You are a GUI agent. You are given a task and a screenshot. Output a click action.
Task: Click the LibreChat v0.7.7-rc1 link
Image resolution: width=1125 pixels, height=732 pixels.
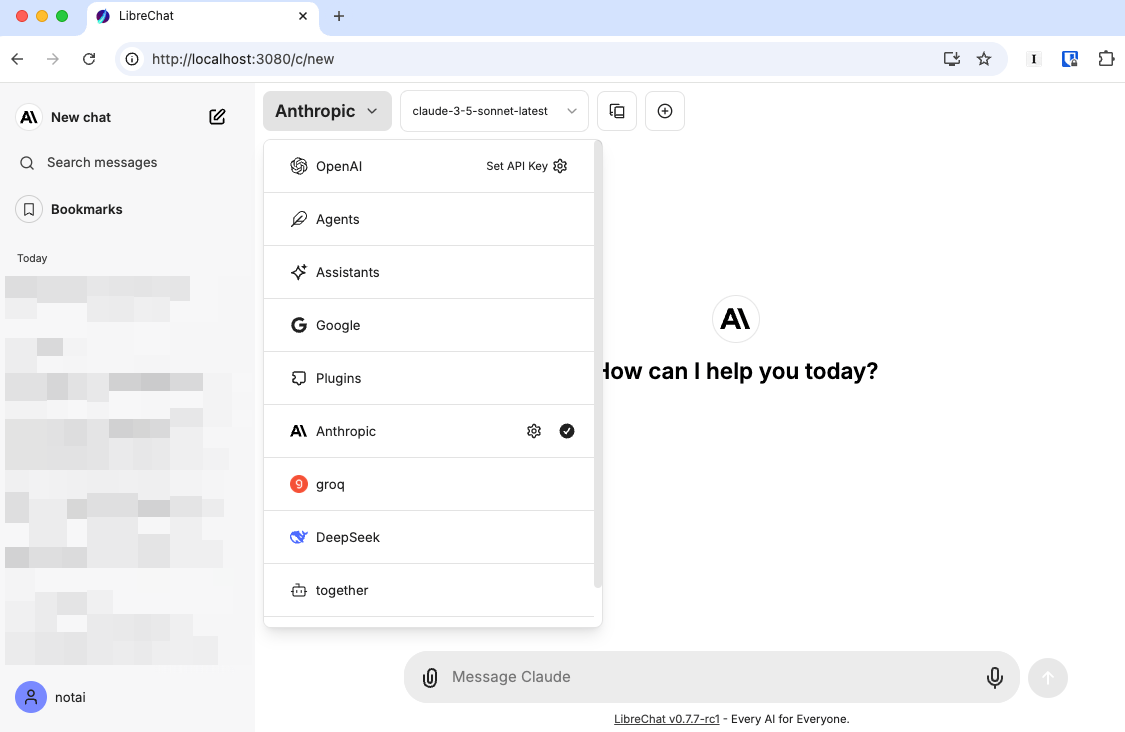click(x=666, y=719)
